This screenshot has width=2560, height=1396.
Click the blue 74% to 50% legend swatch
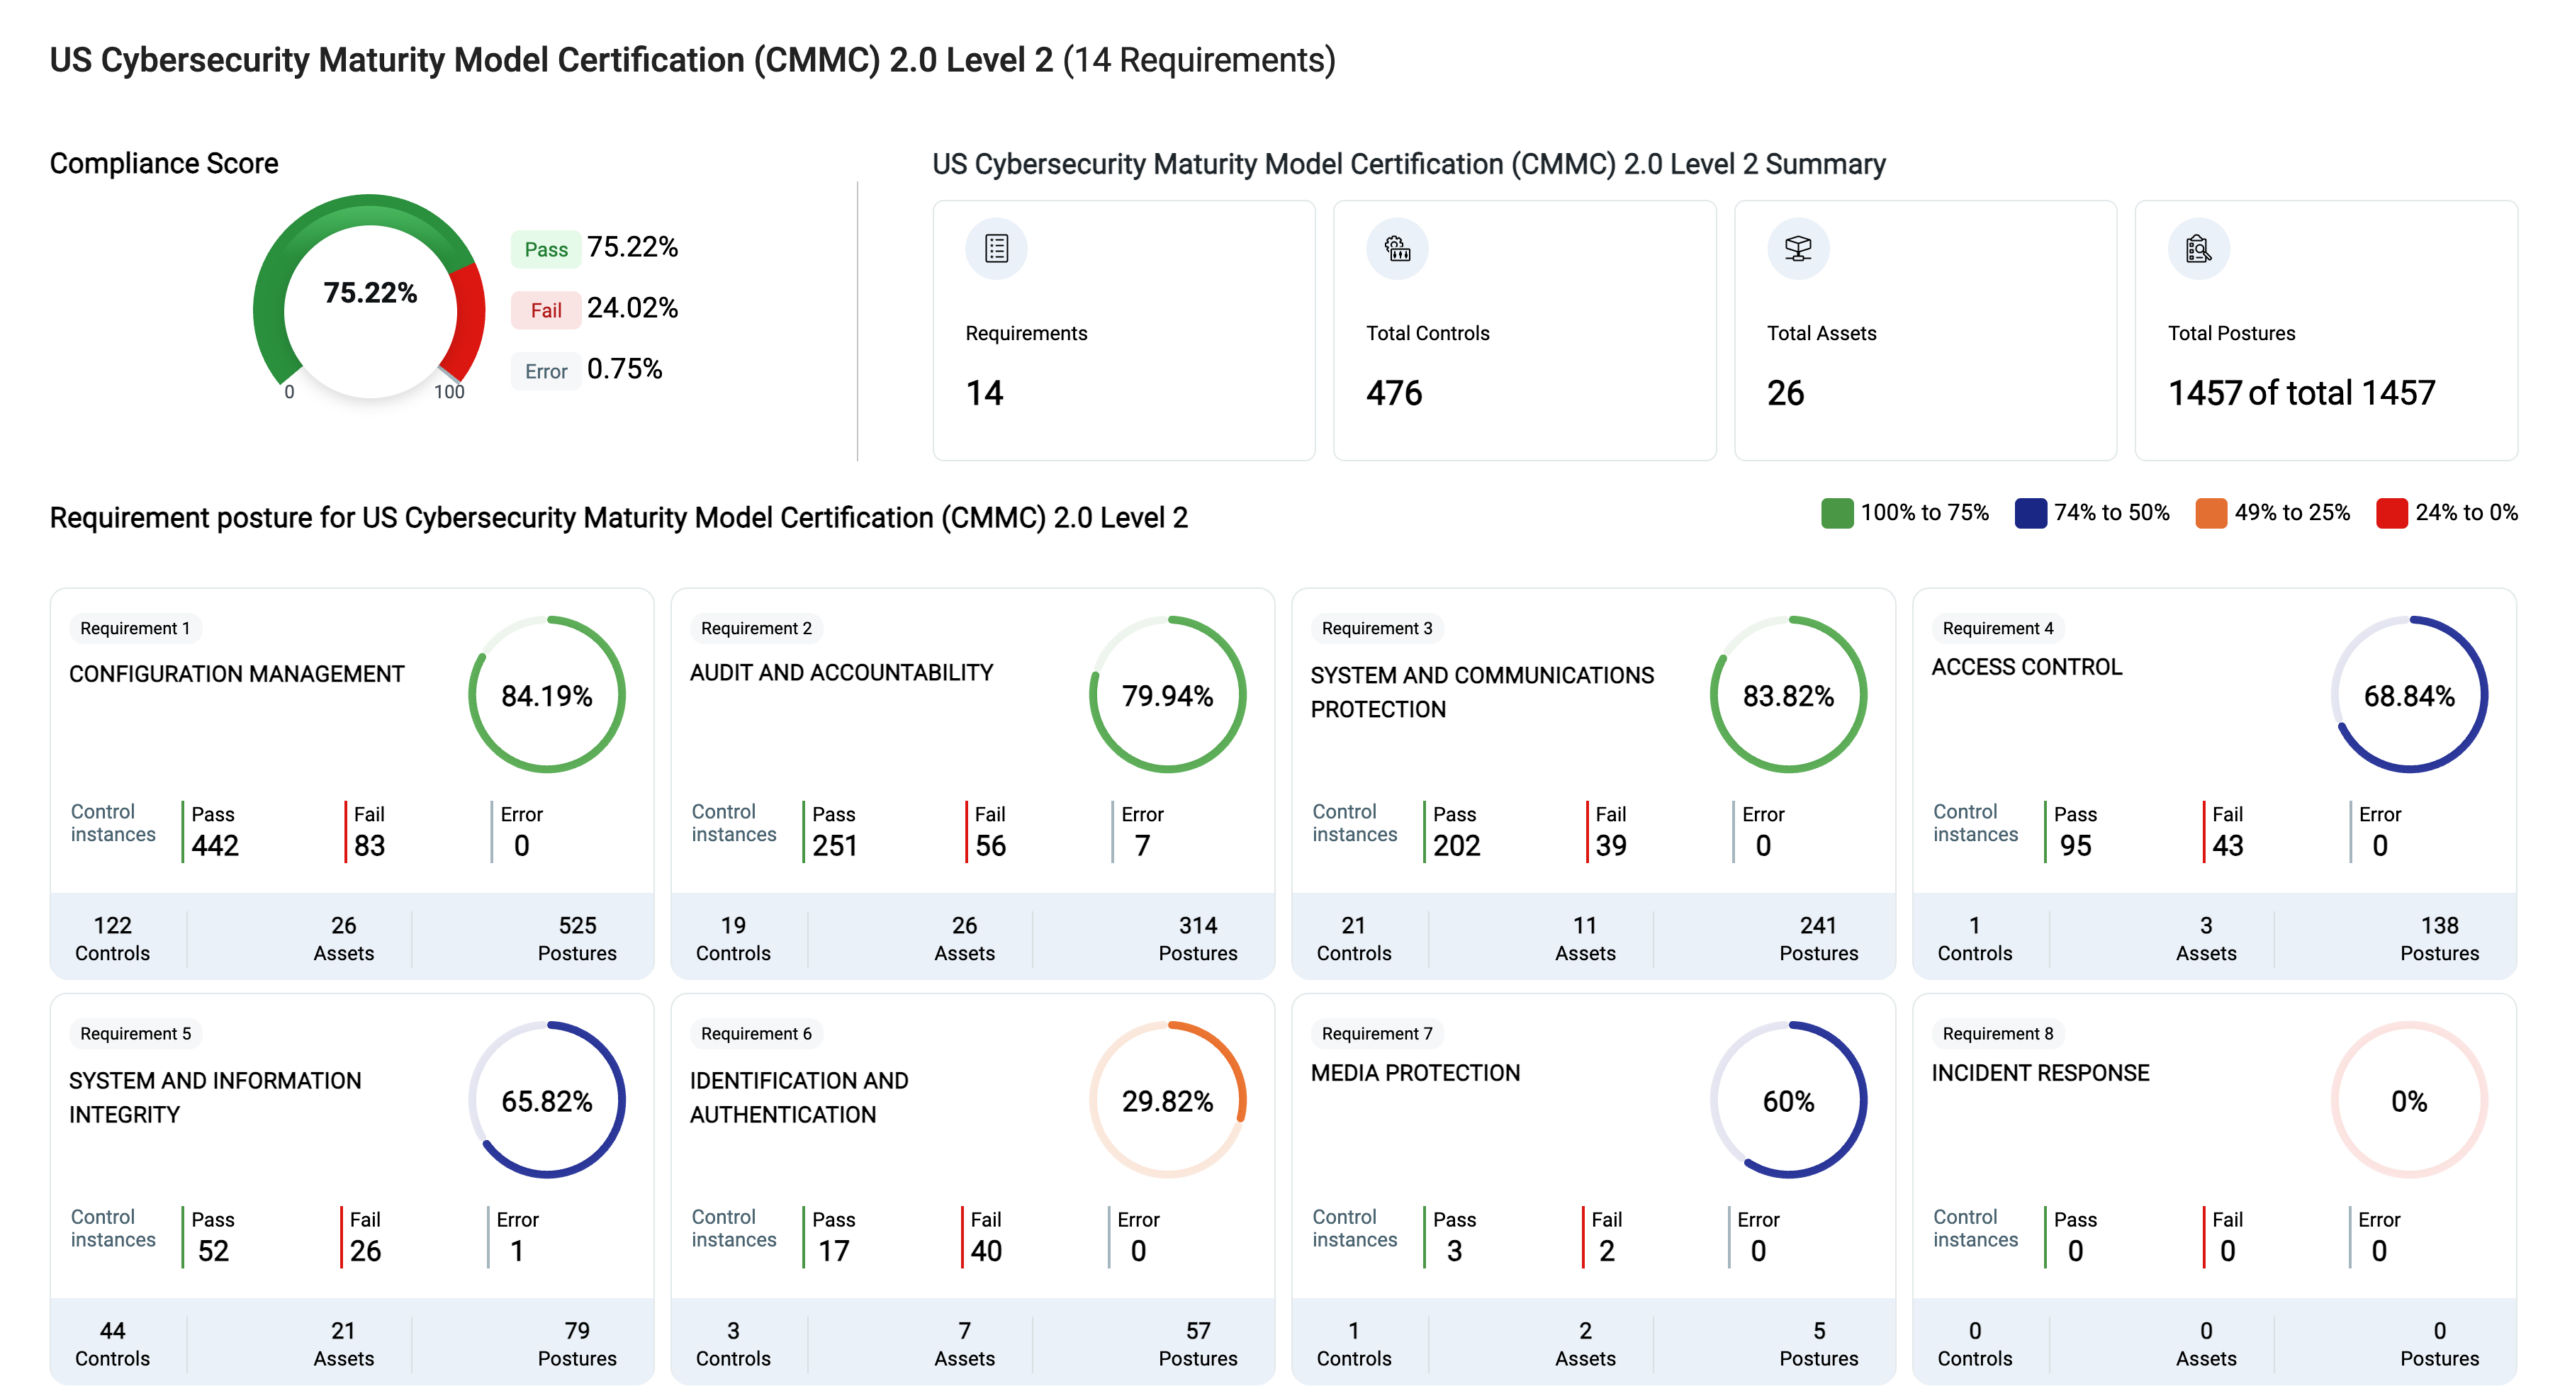(x=2030, y=513)
